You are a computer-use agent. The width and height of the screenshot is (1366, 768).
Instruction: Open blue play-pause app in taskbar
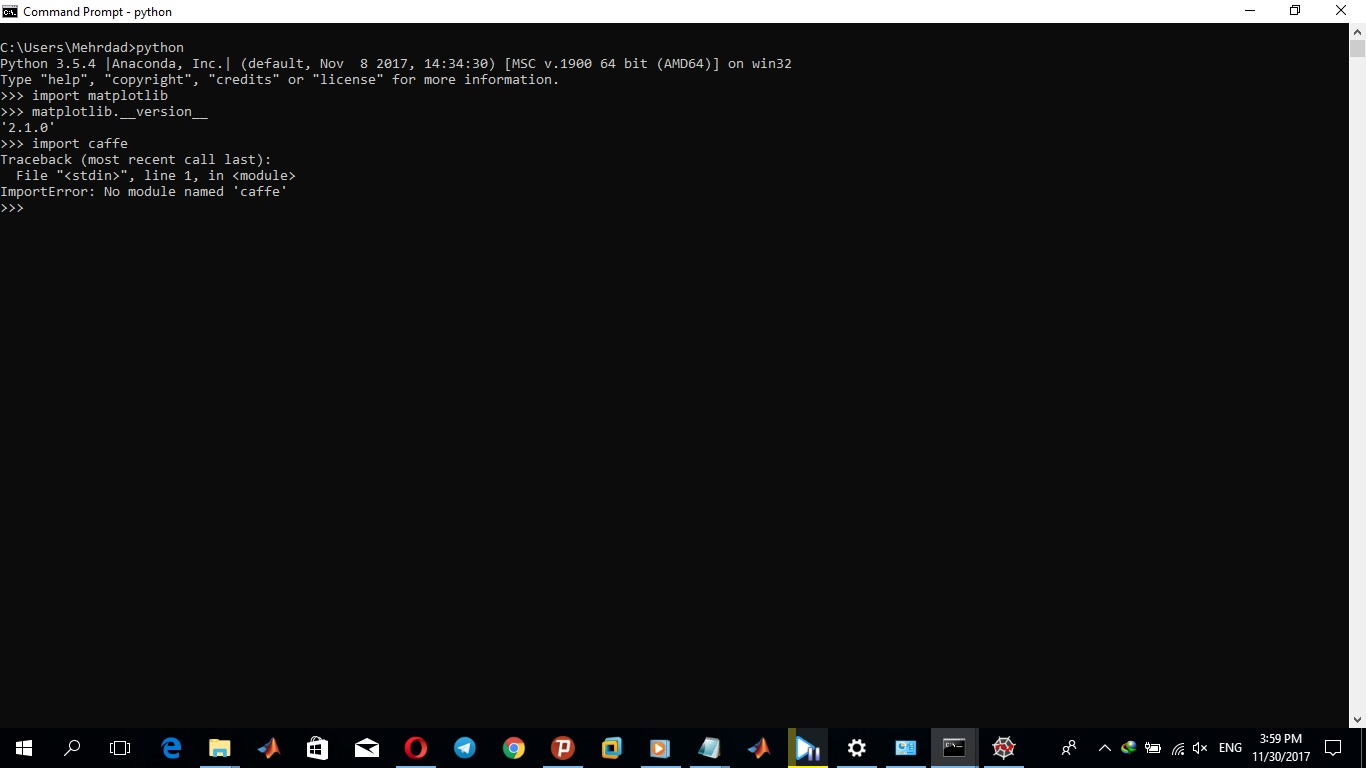tap(807, 748)
